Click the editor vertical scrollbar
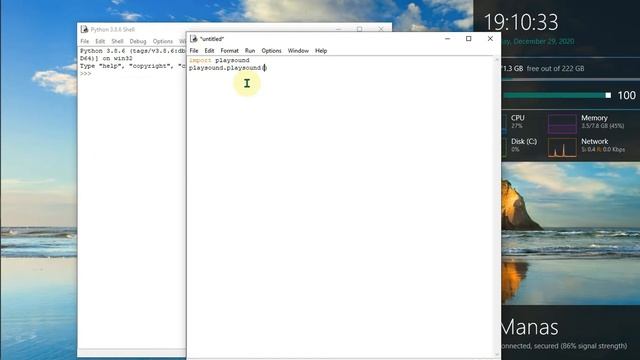 pos(498,207)
